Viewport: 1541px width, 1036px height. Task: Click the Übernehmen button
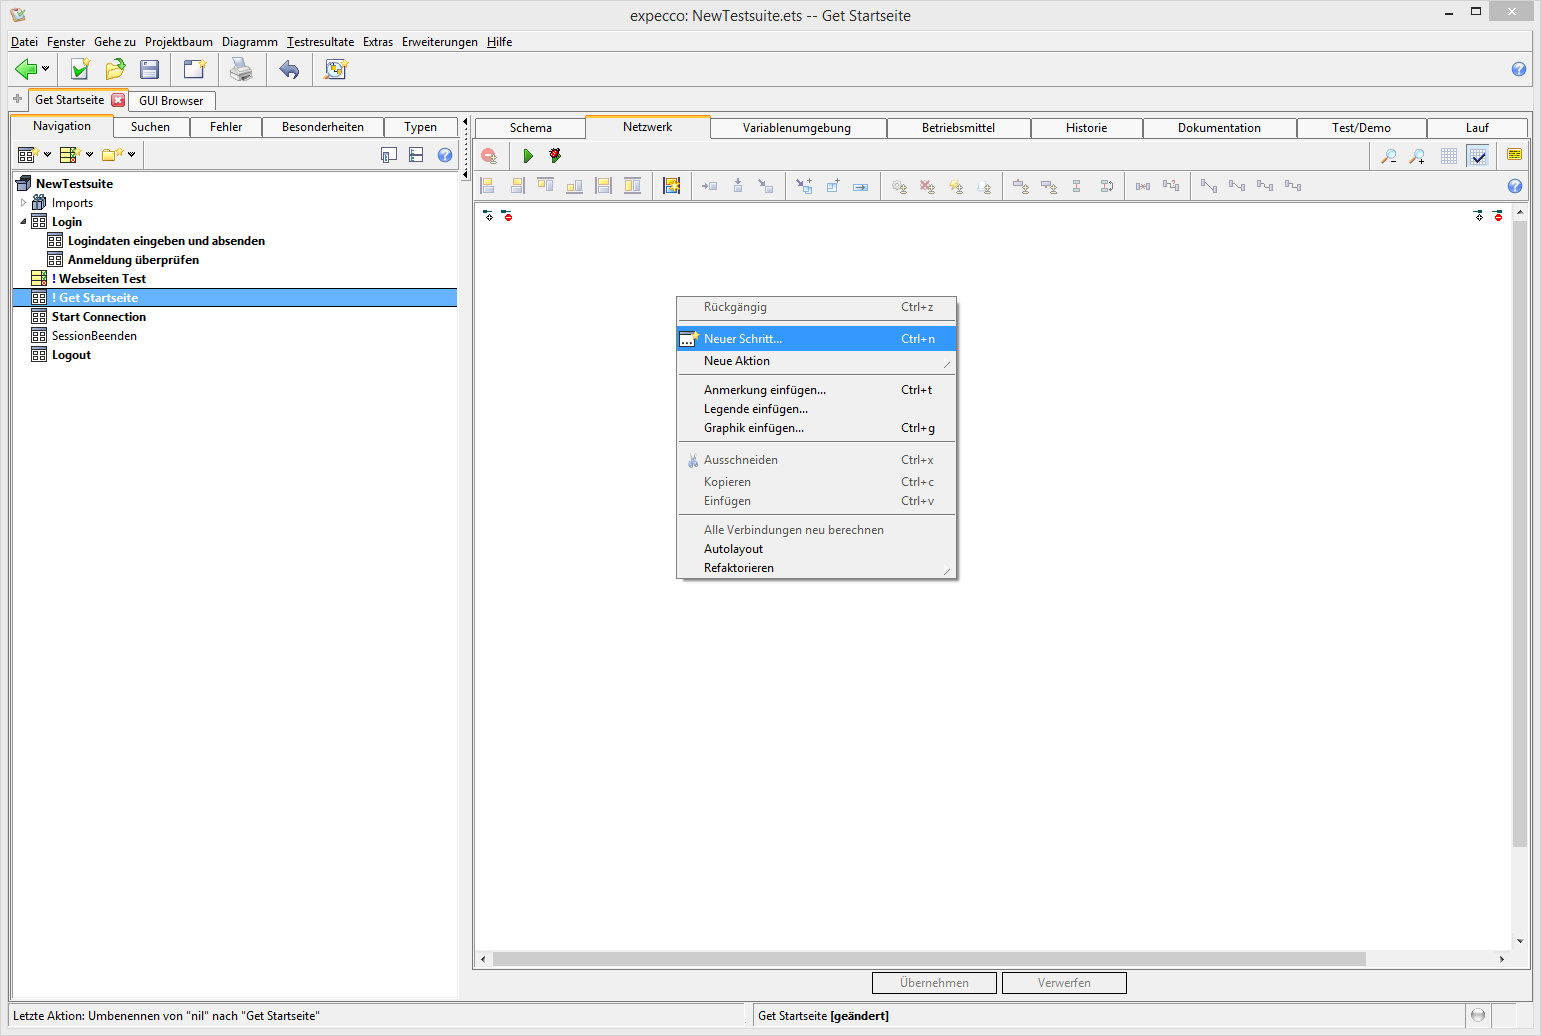click(934, 983)
